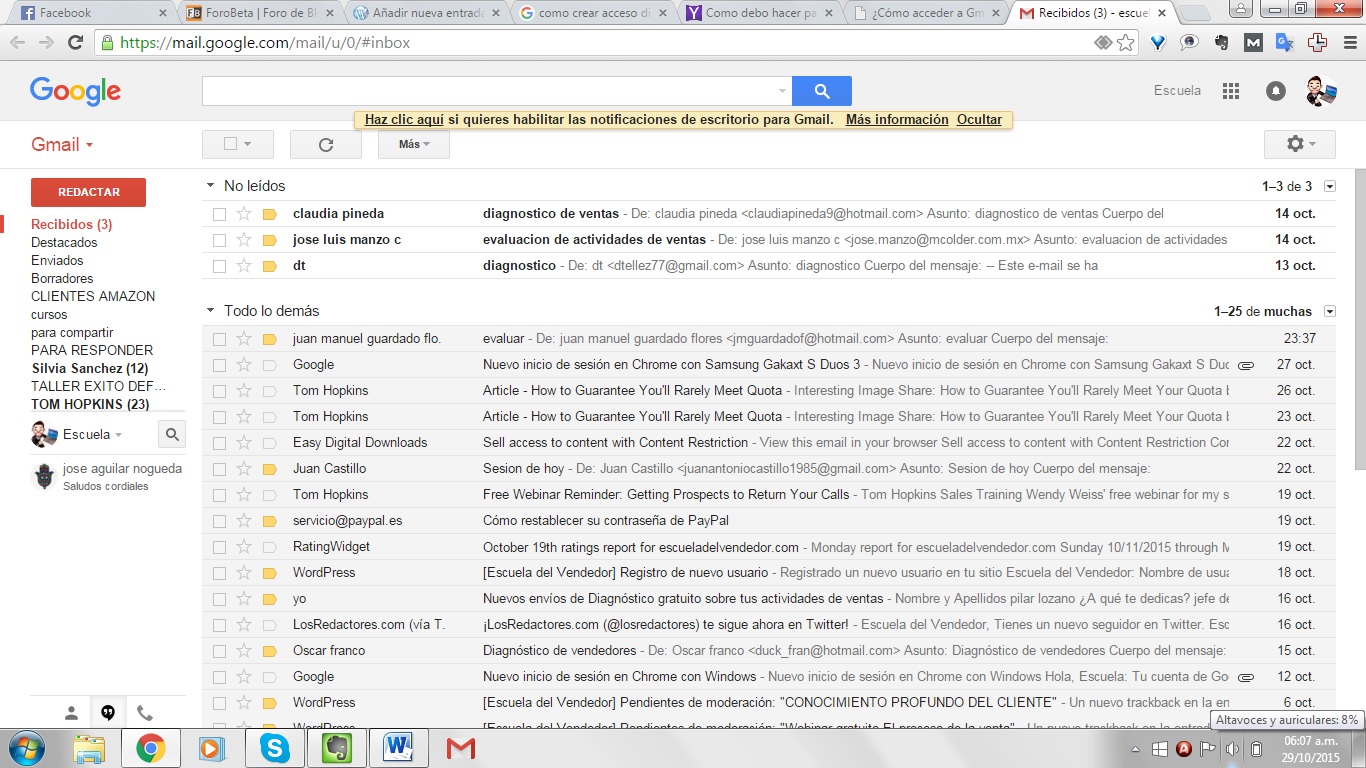The height and width of the screenshot is (768, 1366).
Task: Open the Windows Start button
Action: point(25,748)
